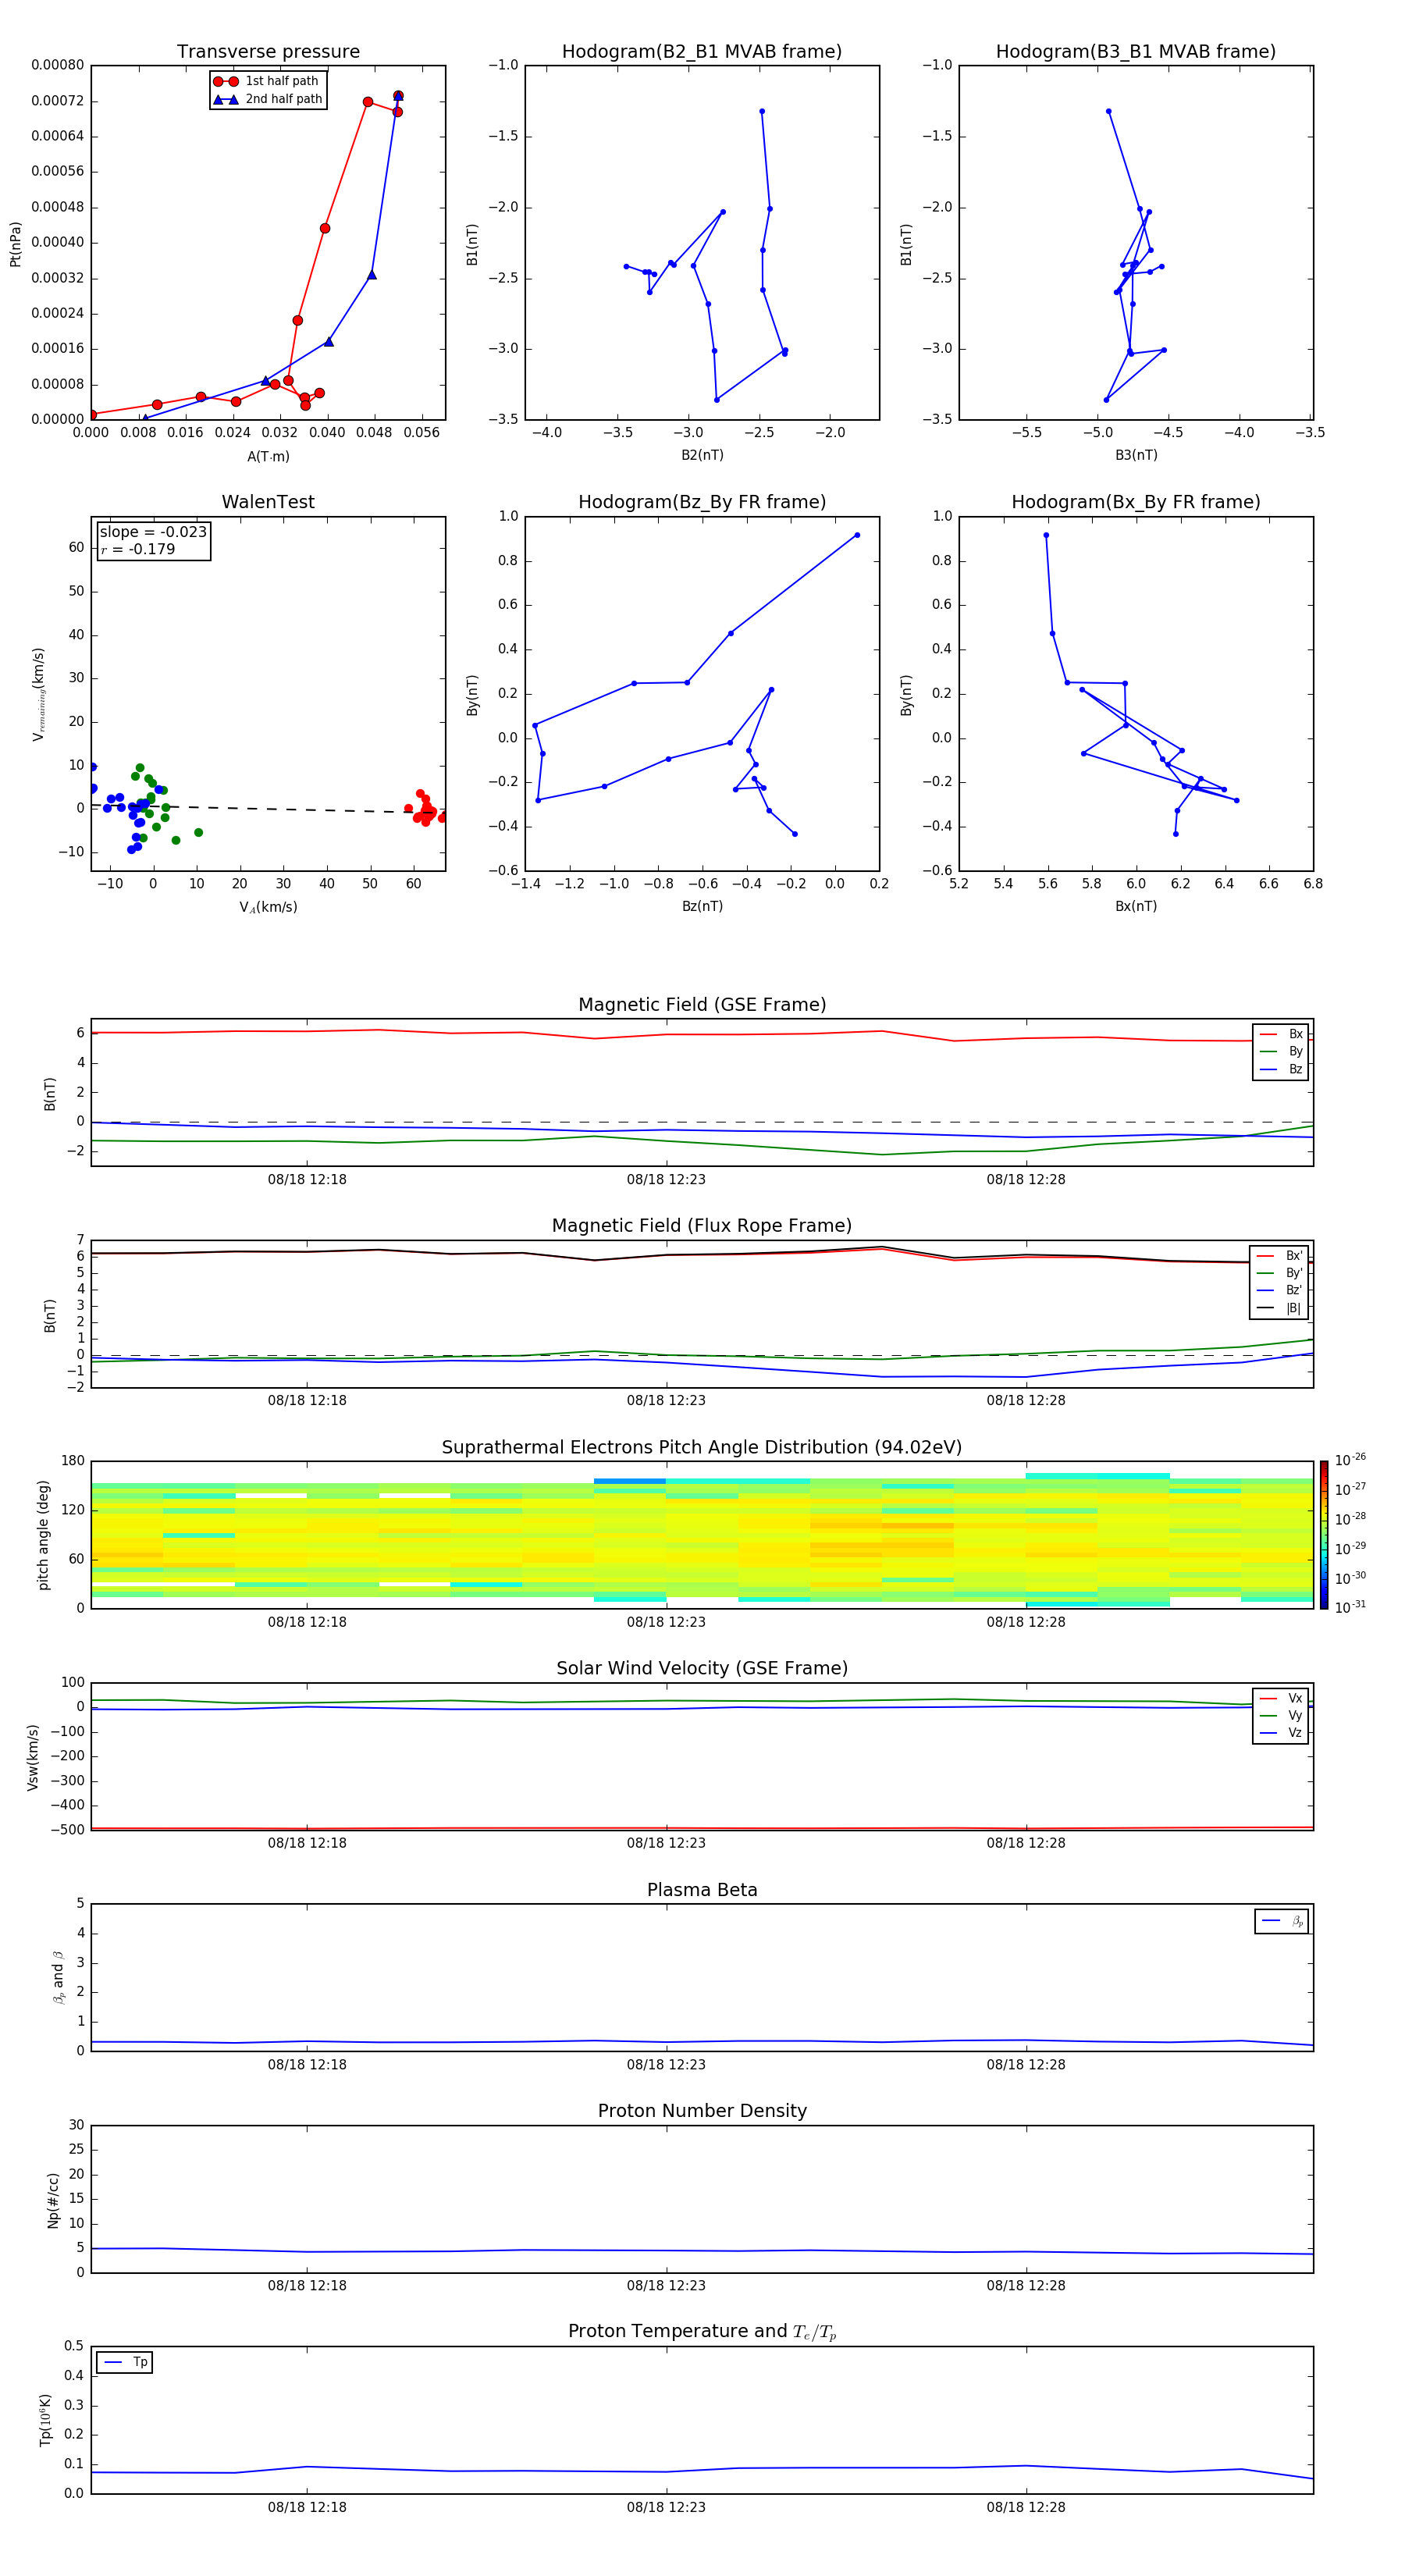Select the Bz entry in the GSE field legend
The image size is (1405, 2576).
1281,1069
